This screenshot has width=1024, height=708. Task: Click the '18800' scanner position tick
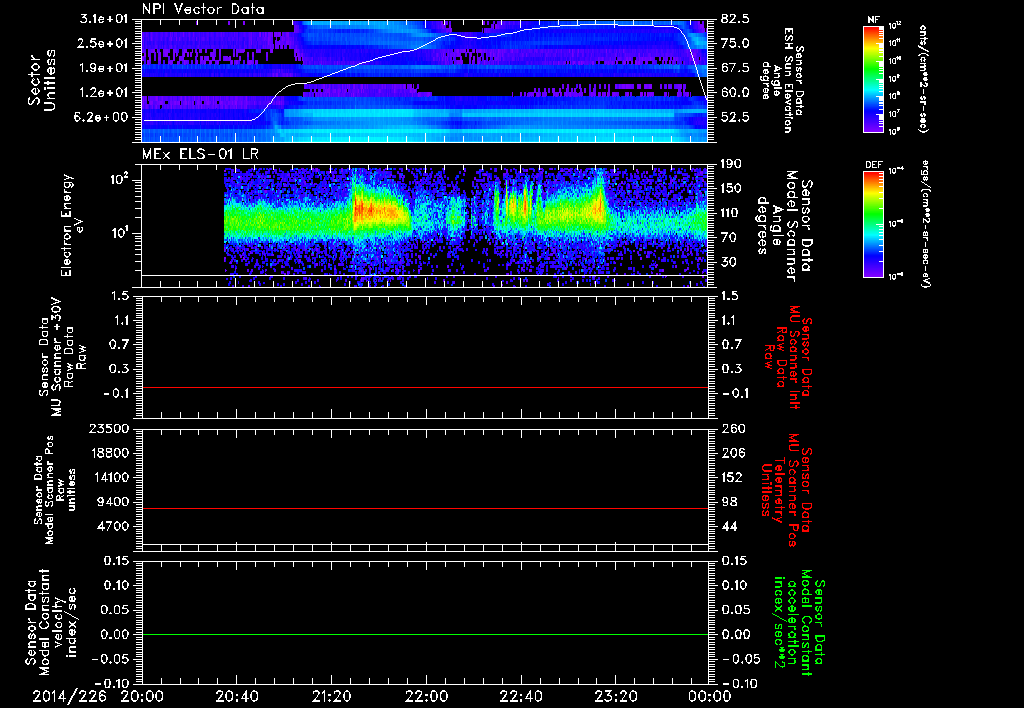(x=108, y=453)
